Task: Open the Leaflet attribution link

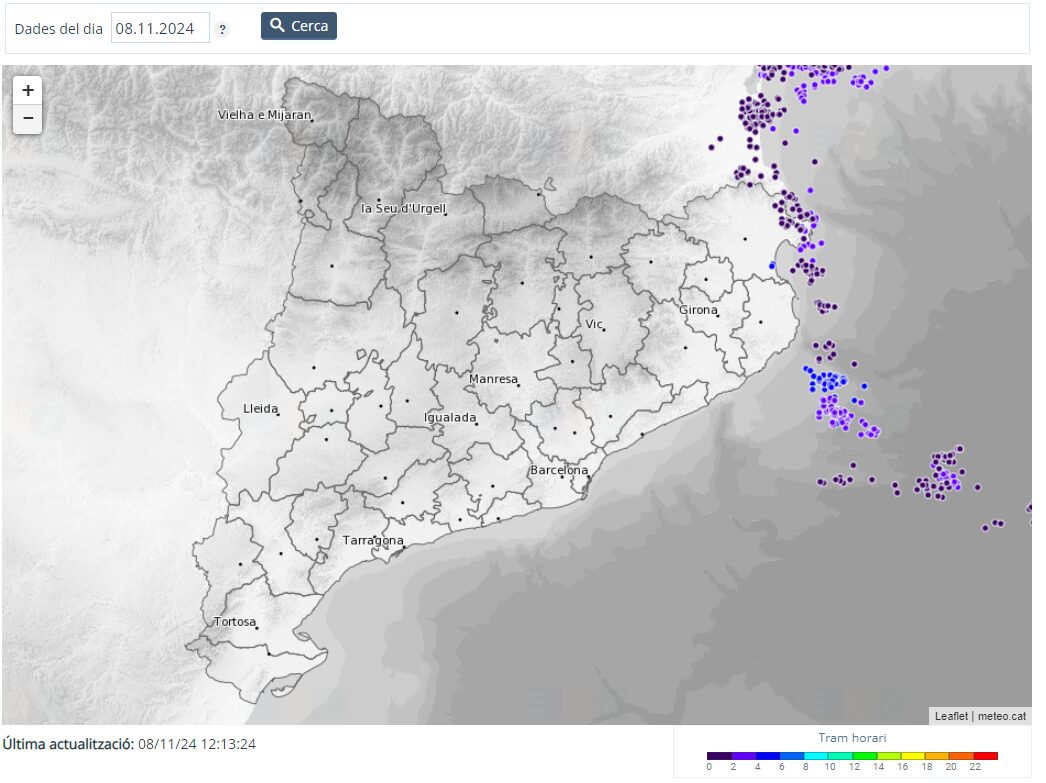Action: [951, 716]
